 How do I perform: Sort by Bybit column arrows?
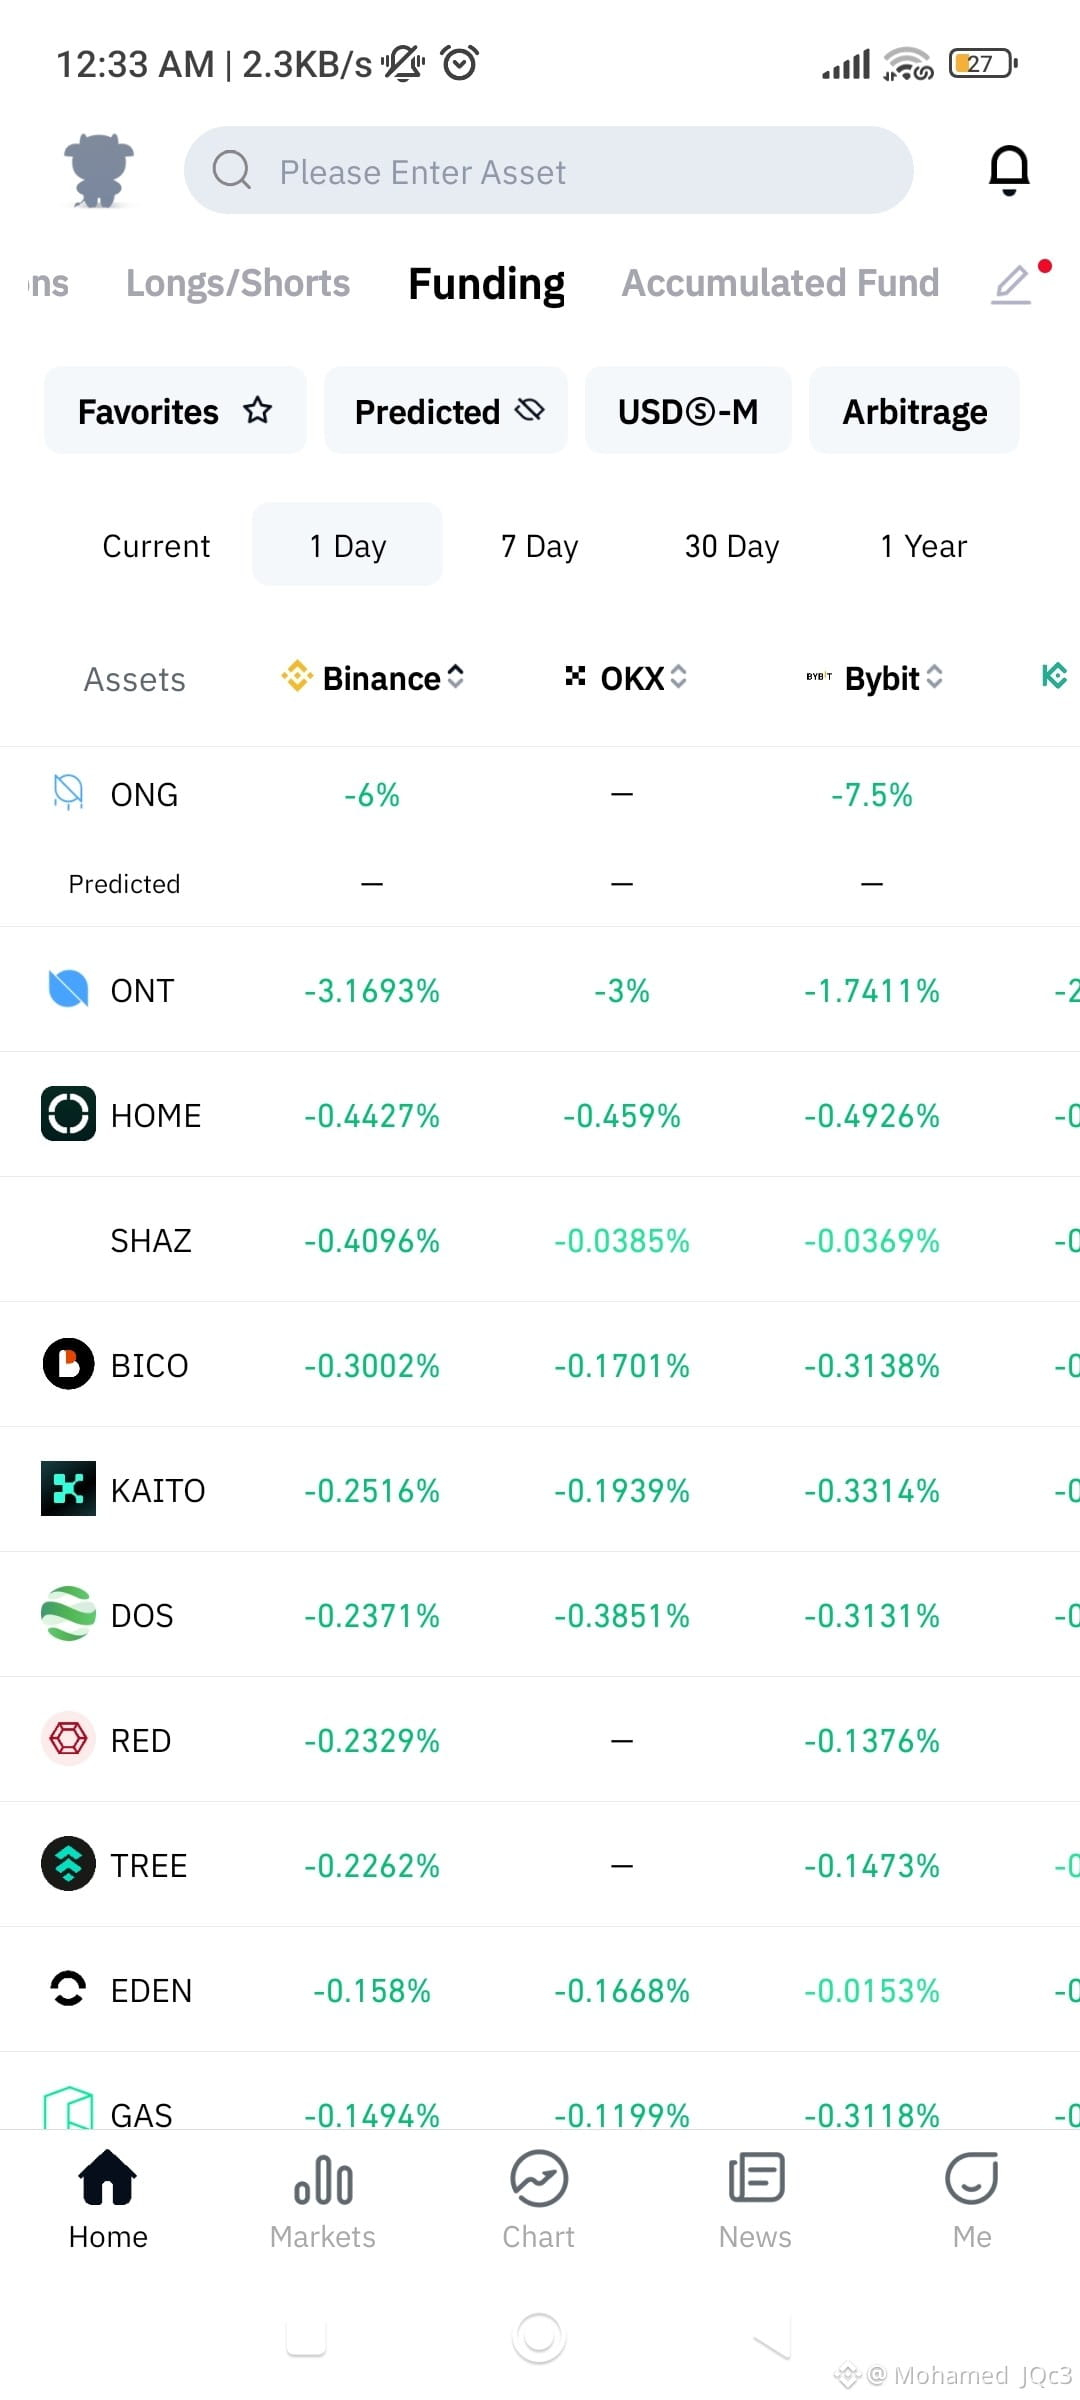pyautogui.click(x=935, y=677)
